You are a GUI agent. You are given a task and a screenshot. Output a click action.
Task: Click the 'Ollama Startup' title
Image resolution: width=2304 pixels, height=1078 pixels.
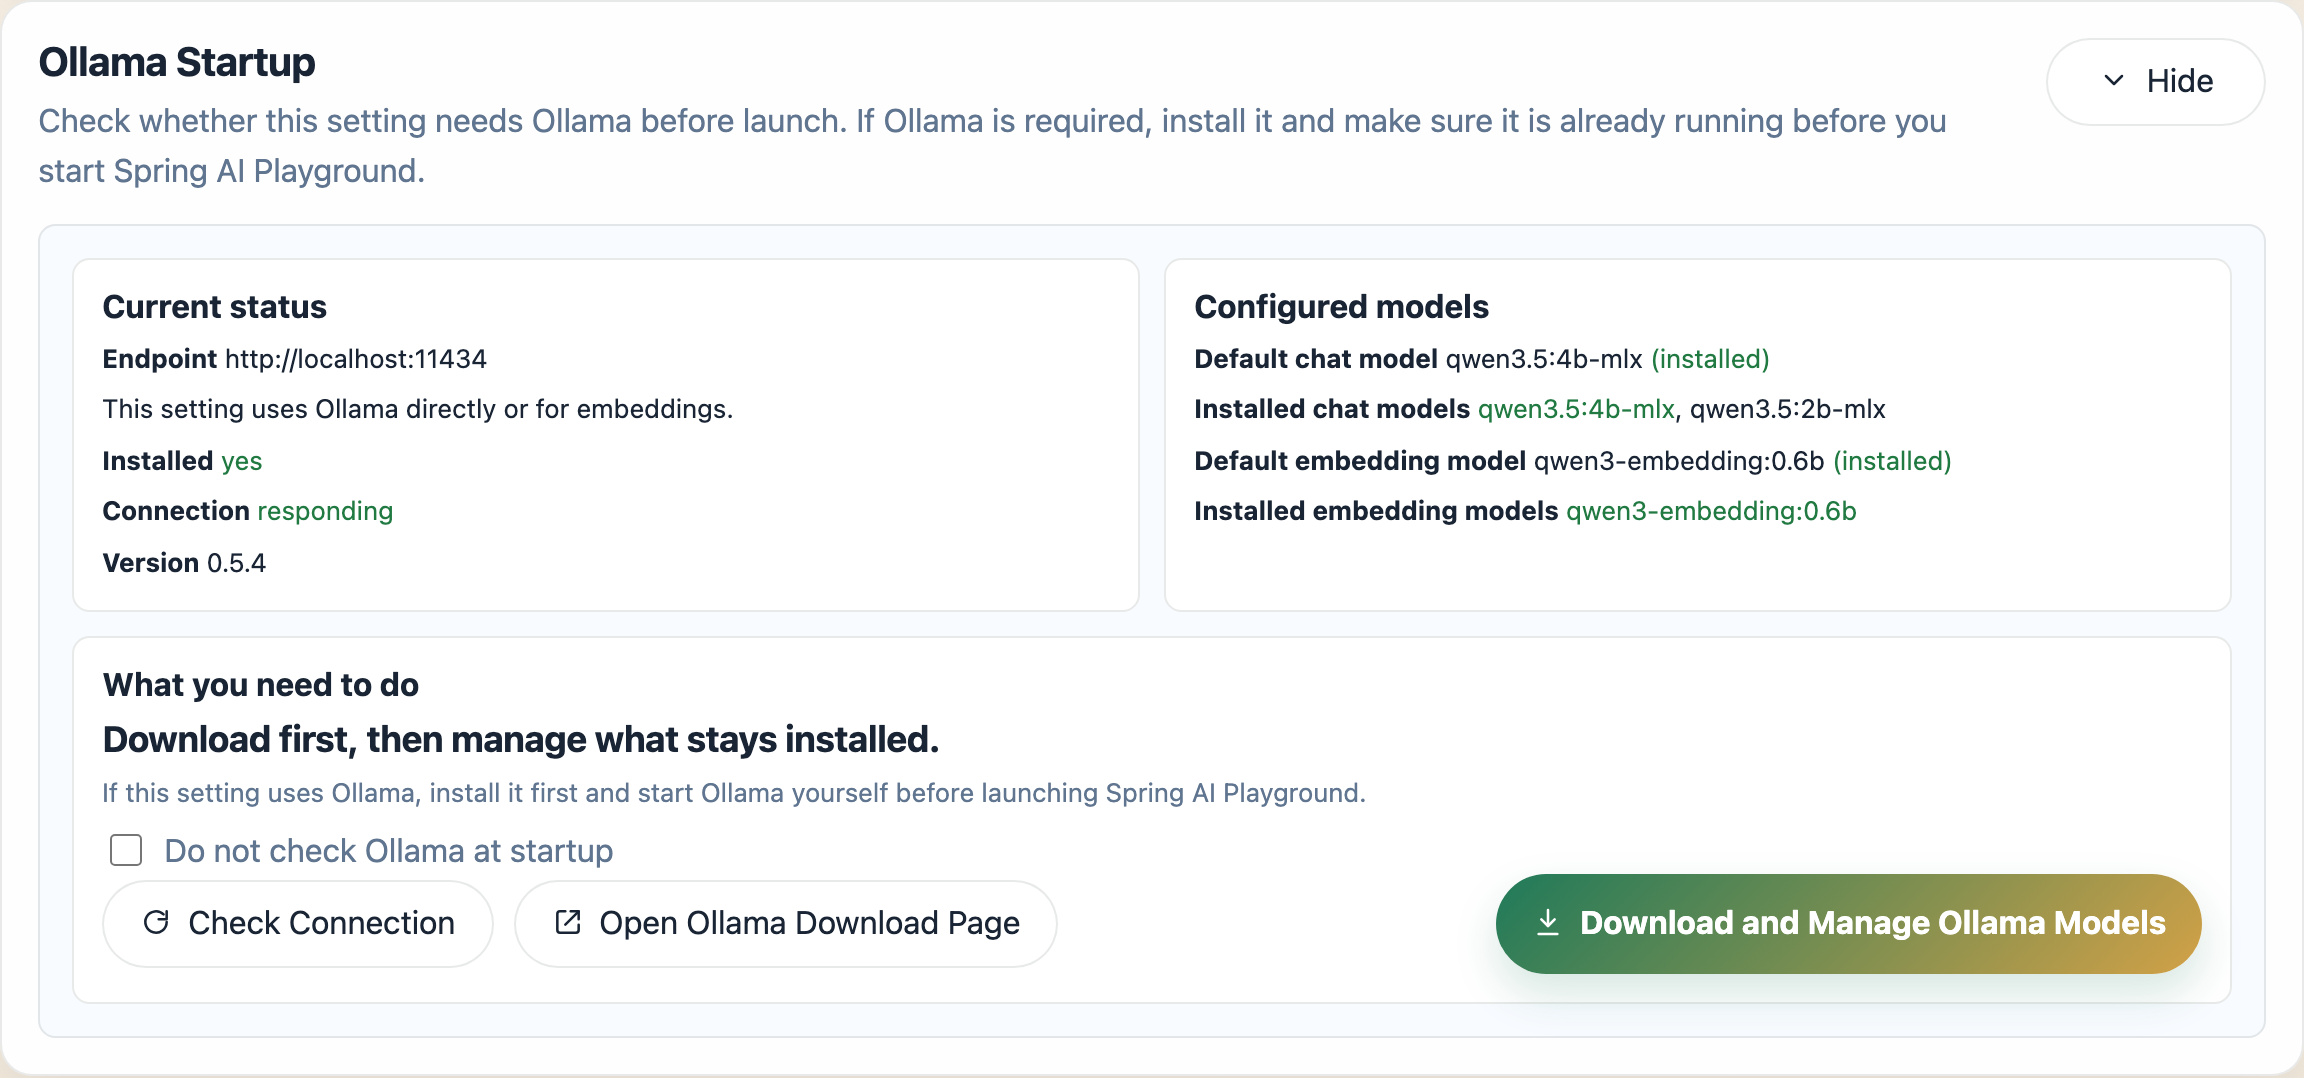177,62
